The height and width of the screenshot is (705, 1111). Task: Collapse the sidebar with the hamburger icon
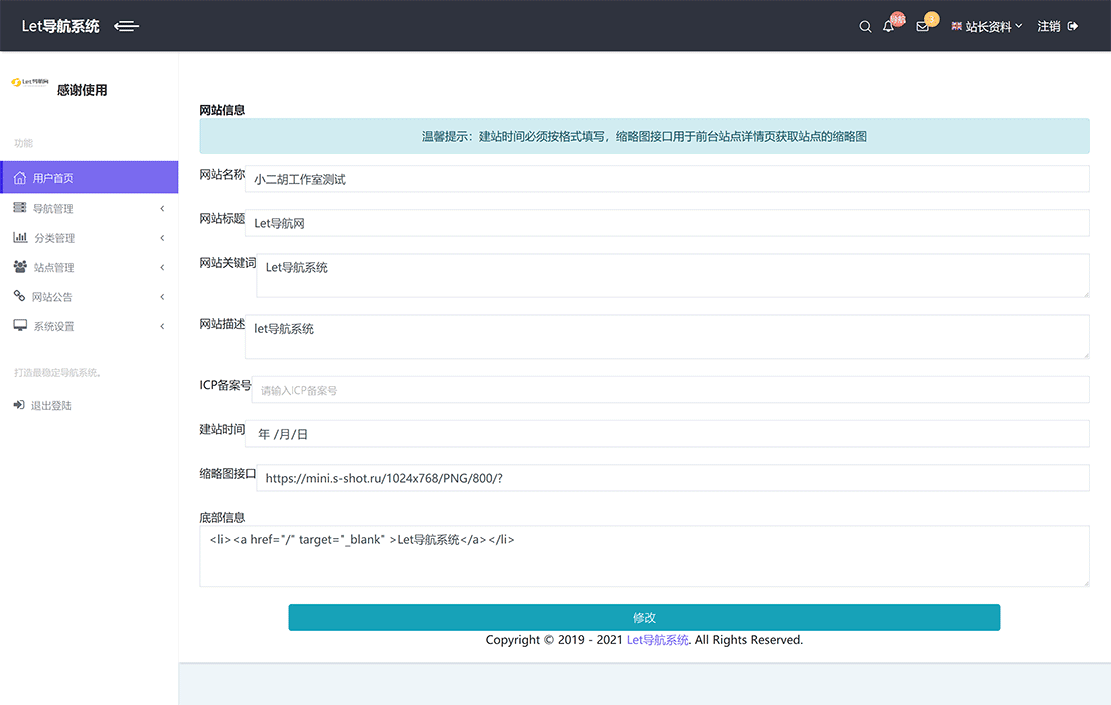[126, 27]
